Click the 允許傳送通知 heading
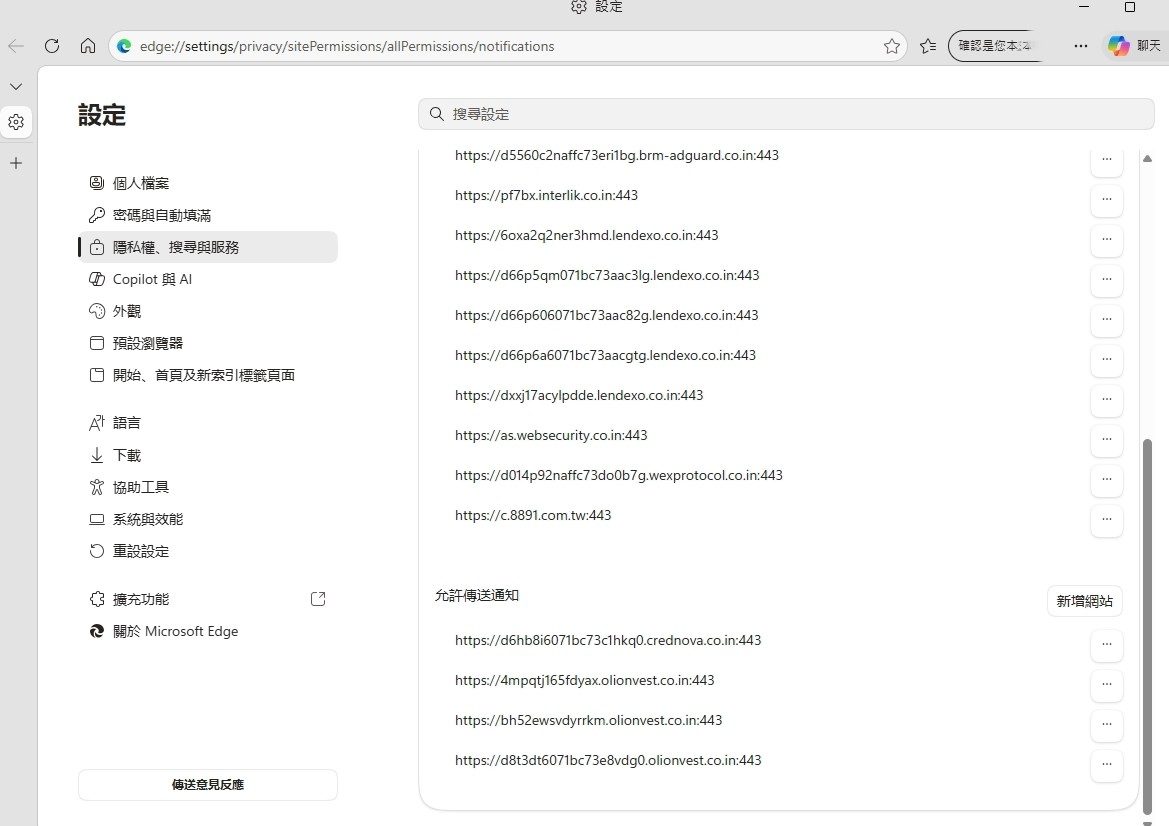The height and width of the screenshot is (826, 1169). [x=476, y=596]
